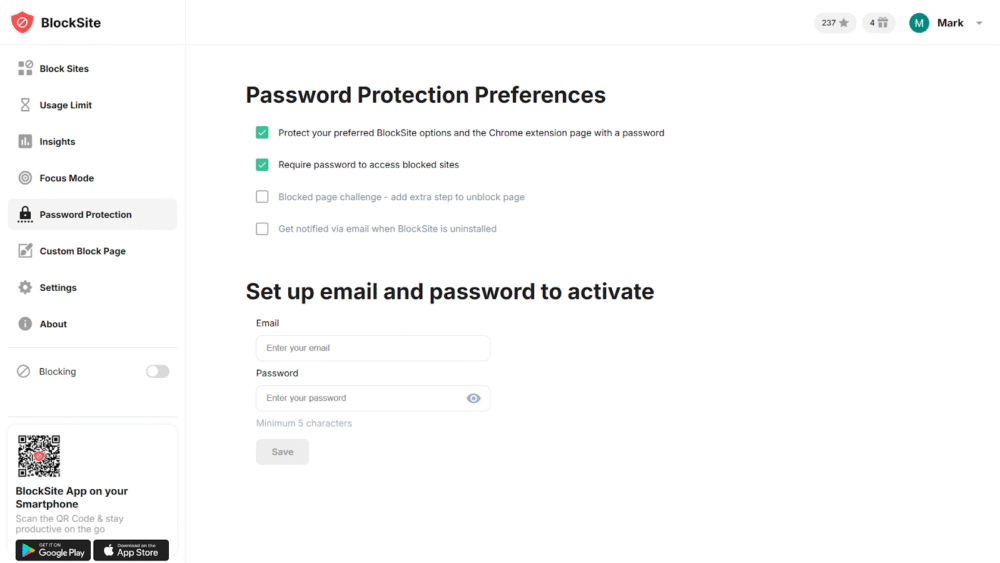Screen dimensions: 1000x563
Task: Open the Settings gear icon
Action: tap(25, 288)
